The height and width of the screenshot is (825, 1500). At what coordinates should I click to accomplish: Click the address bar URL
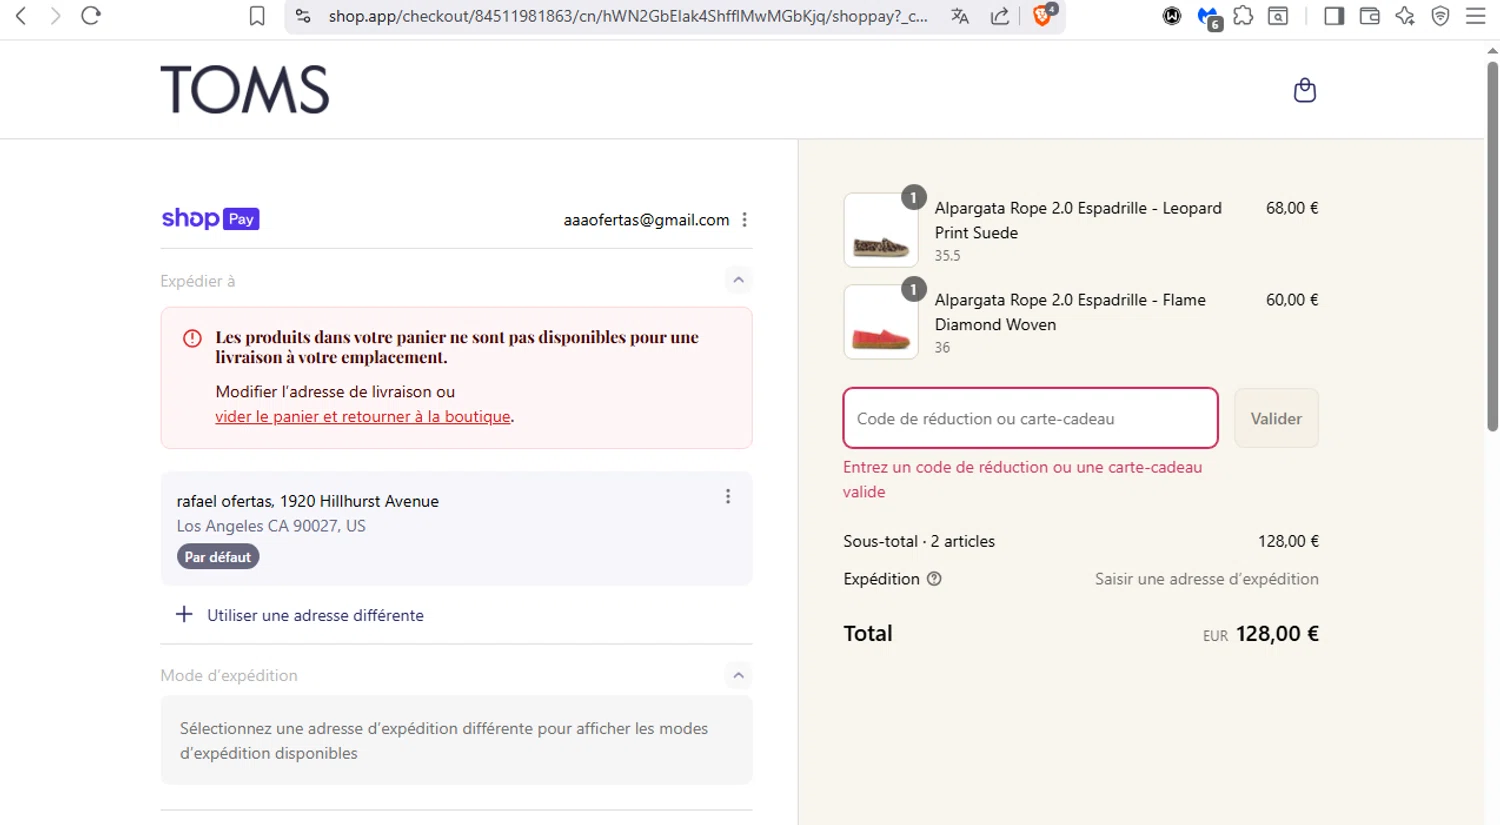[x=628, y=16]
